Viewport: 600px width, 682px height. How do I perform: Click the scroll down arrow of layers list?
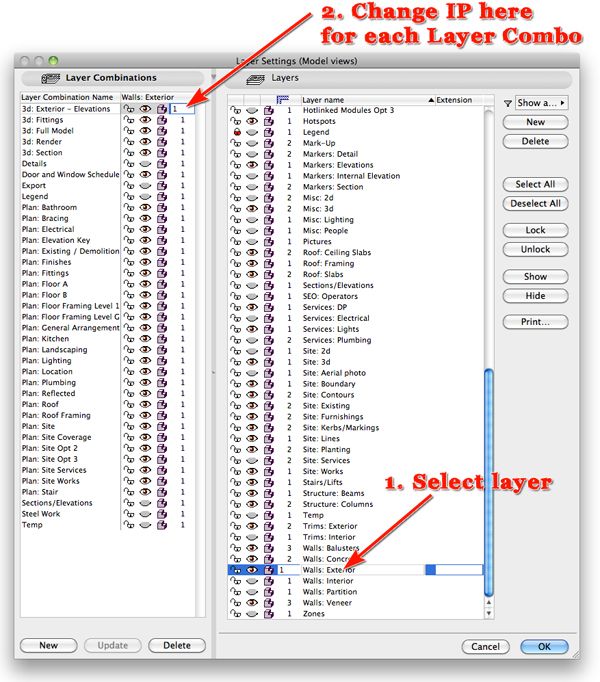pyautogui.click(x=489, y=613)
